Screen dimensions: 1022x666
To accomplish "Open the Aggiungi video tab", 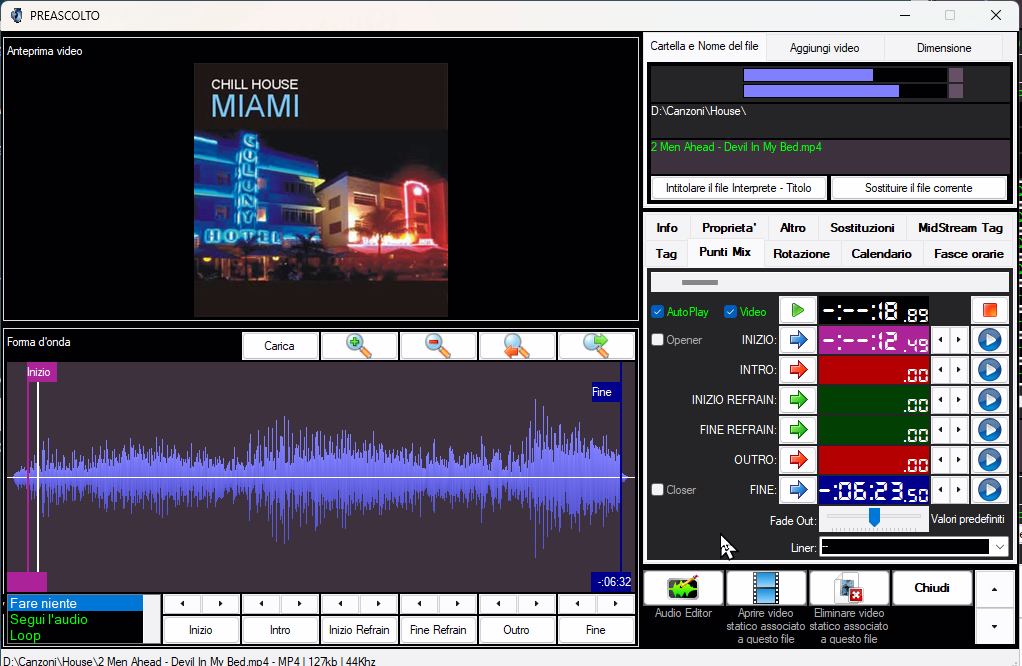I will 824,47.
